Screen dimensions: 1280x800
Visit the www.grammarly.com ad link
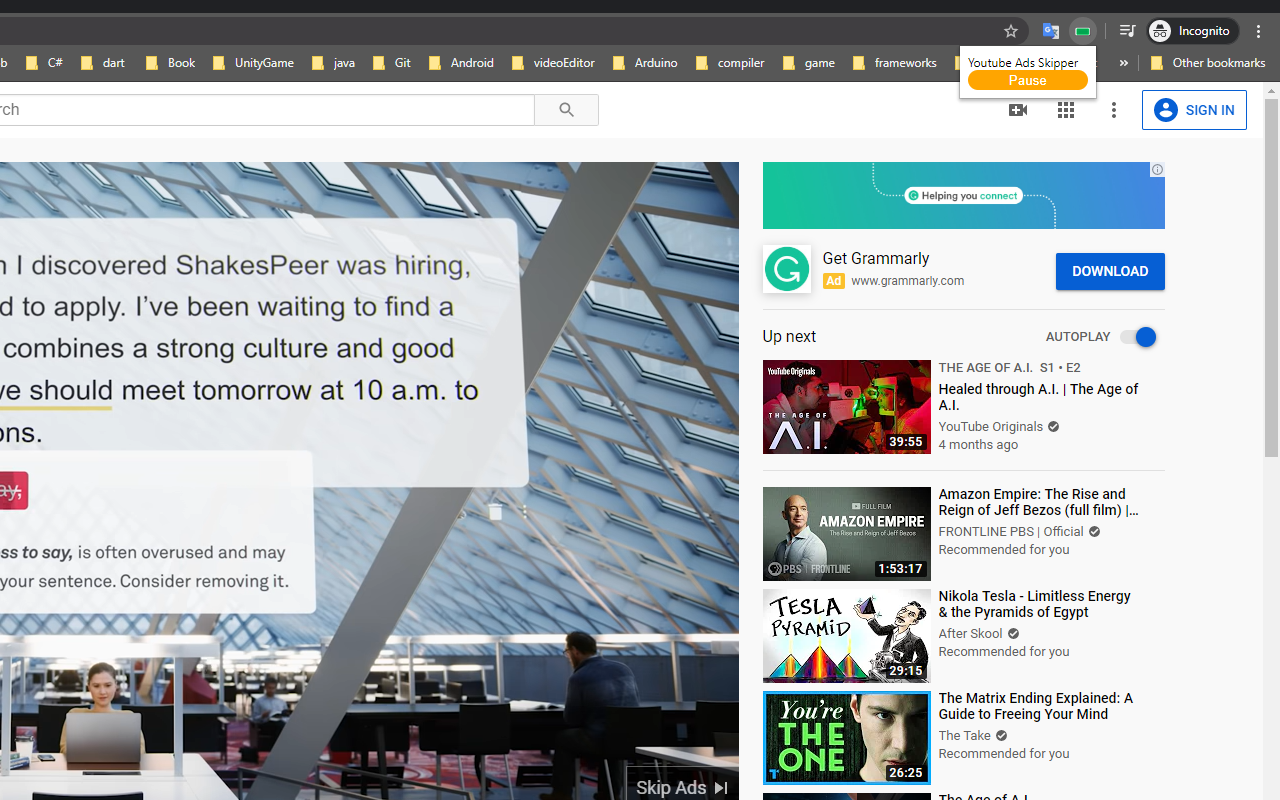pyautogui.click(x=908, y=281)
